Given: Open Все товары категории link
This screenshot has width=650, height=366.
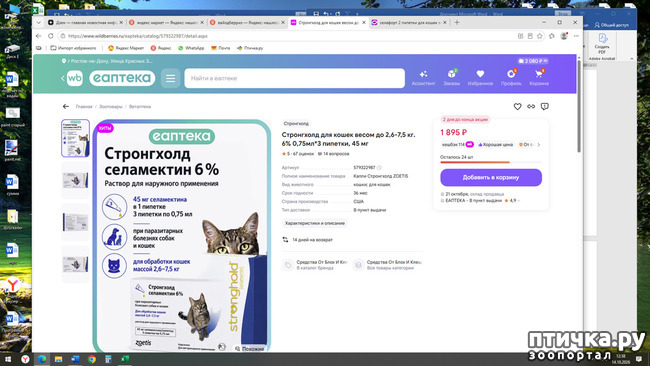Looking at the screenshot, I should tap(389, 265).
